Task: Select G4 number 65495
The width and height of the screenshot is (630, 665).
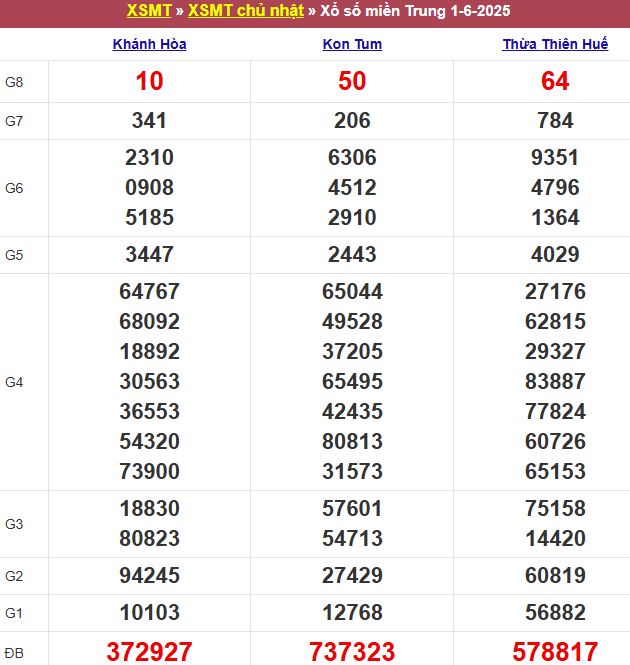Action: coord(352,381)
